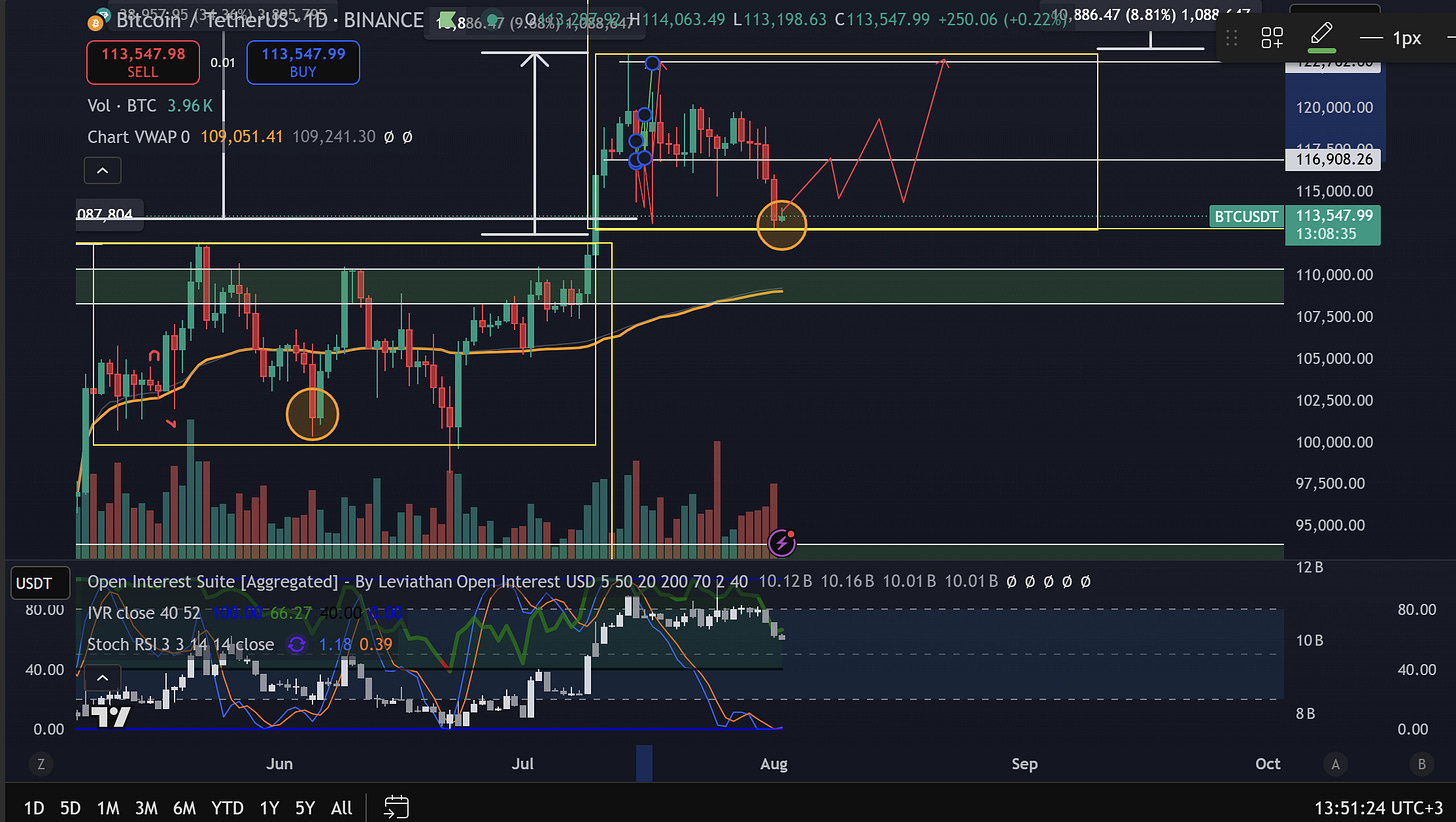Select the 1M time range
This screenshot has width=1456, height=822.
tap(108, 807)
